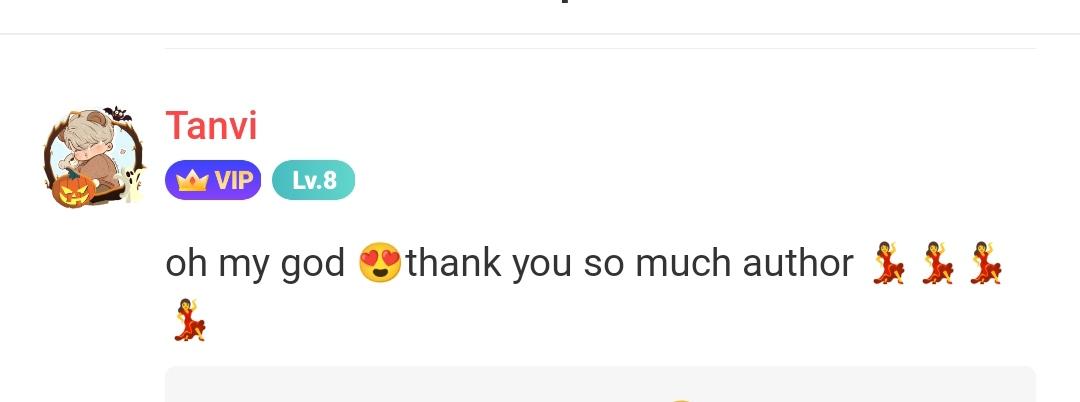Click the pumpkin decoration on avatar frame

[74, 189]
